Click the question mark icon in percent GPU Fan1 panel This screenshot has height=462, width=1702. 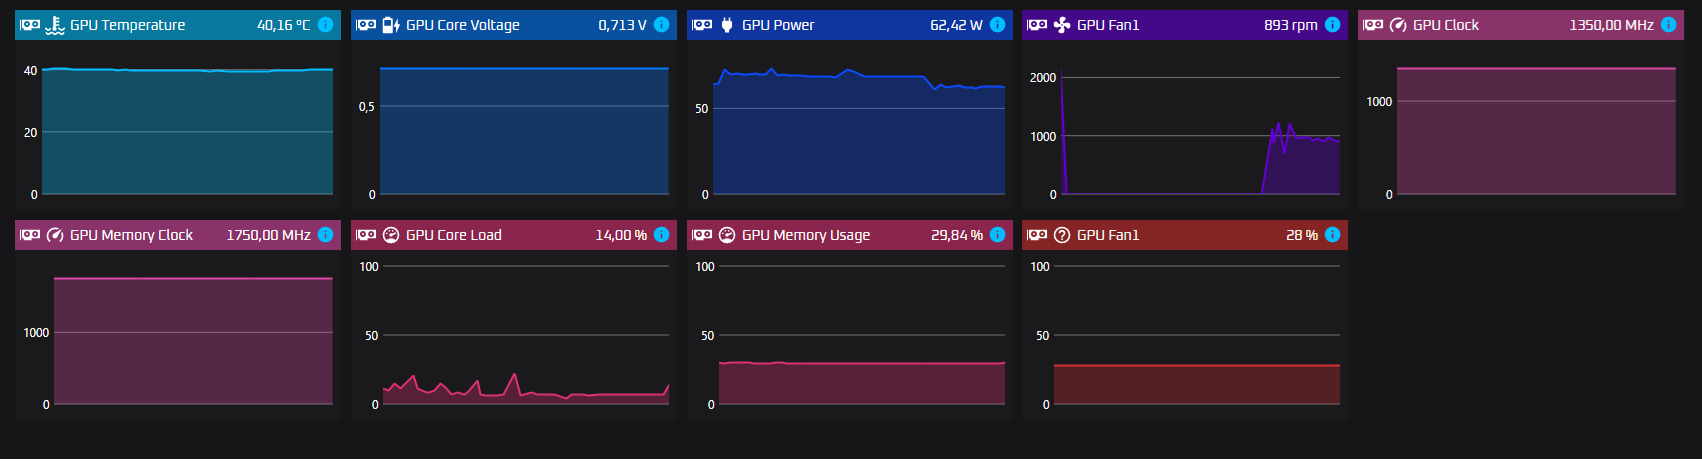(x=1062, y=235)
